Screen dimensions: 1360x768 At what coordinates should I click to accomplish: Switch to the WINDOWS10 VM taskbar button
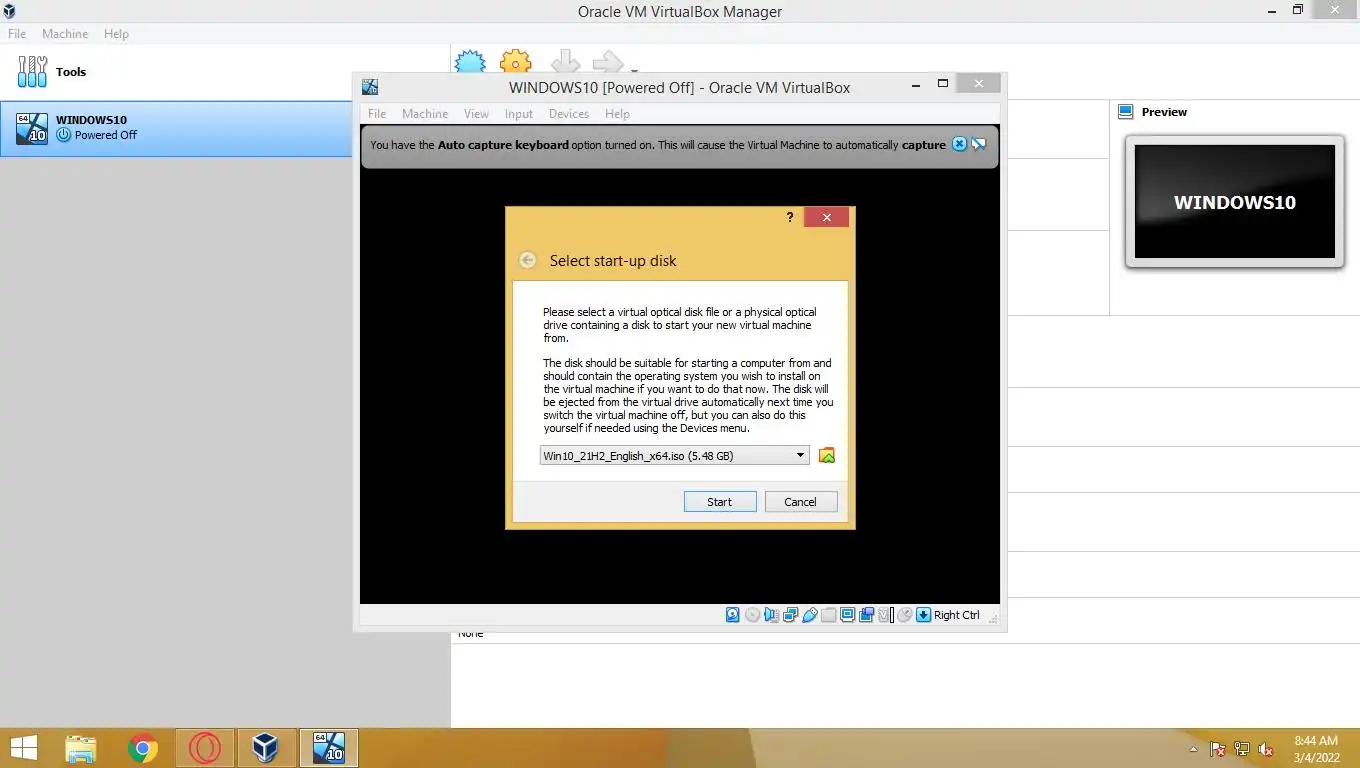pos(328,748)
